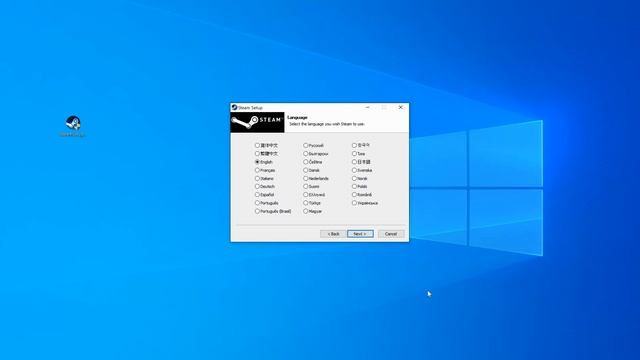Pick the Norsk language option

(354, 178)
